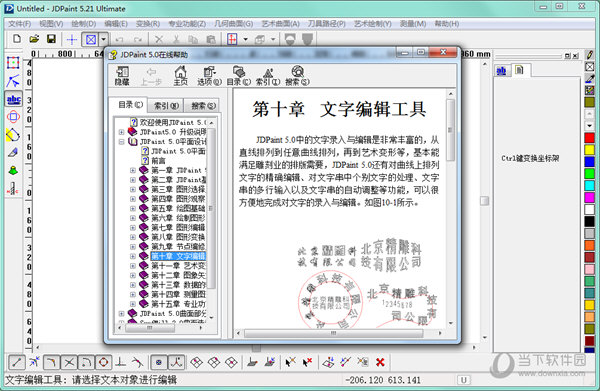Pick the cyan color swatch
The image size is (600, 391).
click(589, 186)
